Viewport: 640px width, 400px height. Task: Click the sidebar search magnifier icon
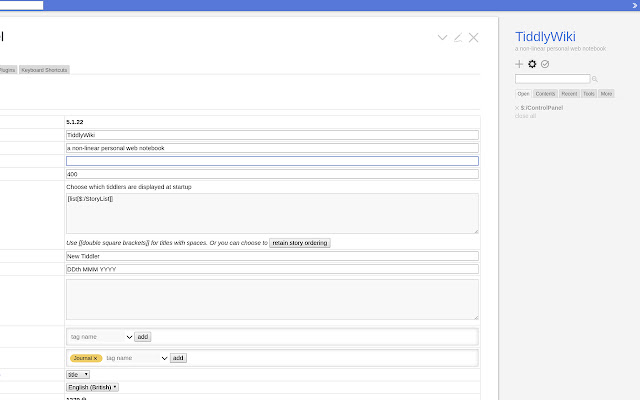(x=595, y=79)
